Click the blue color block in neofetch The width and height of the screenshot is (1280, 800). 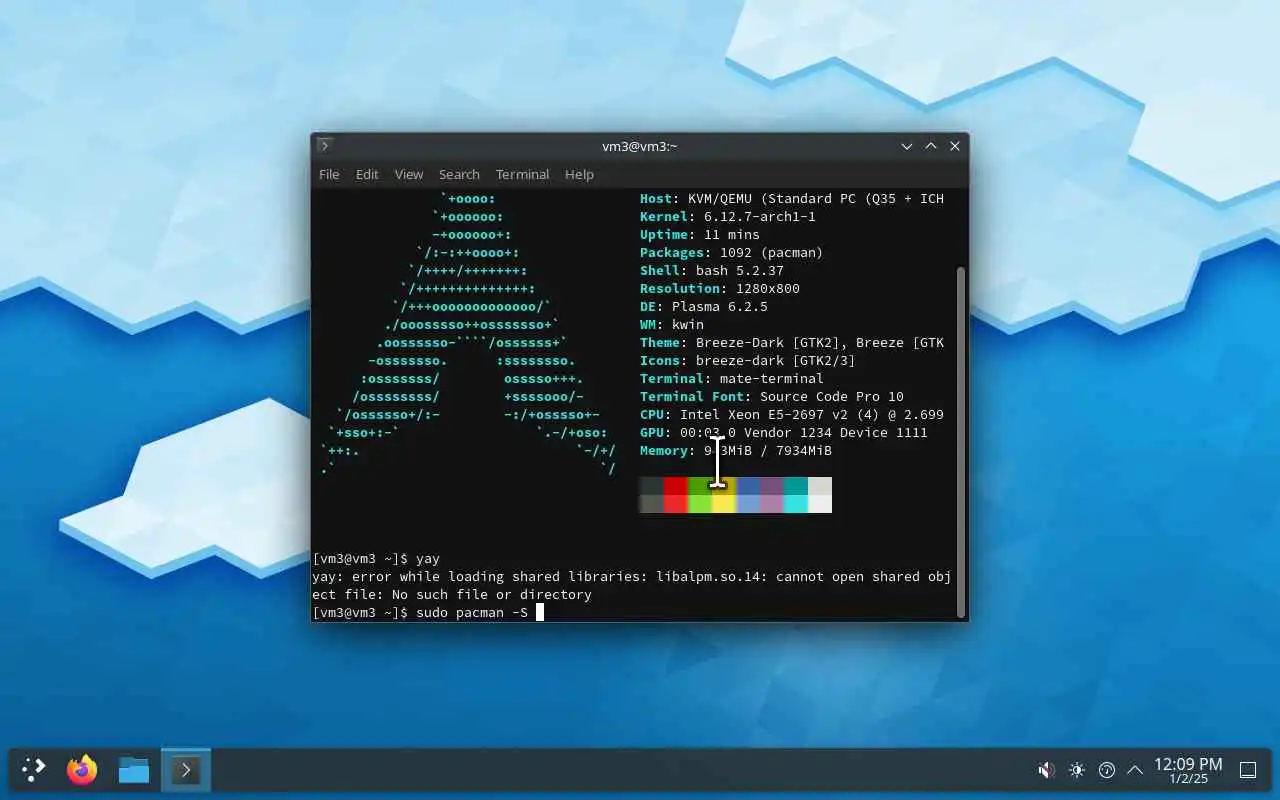[x=748, y=495]
